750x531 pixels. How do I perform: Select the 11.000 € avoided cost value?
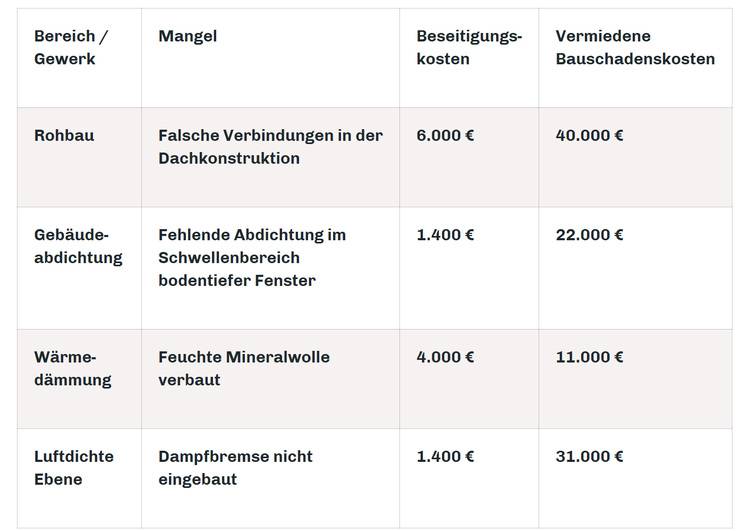click(589, 357)
